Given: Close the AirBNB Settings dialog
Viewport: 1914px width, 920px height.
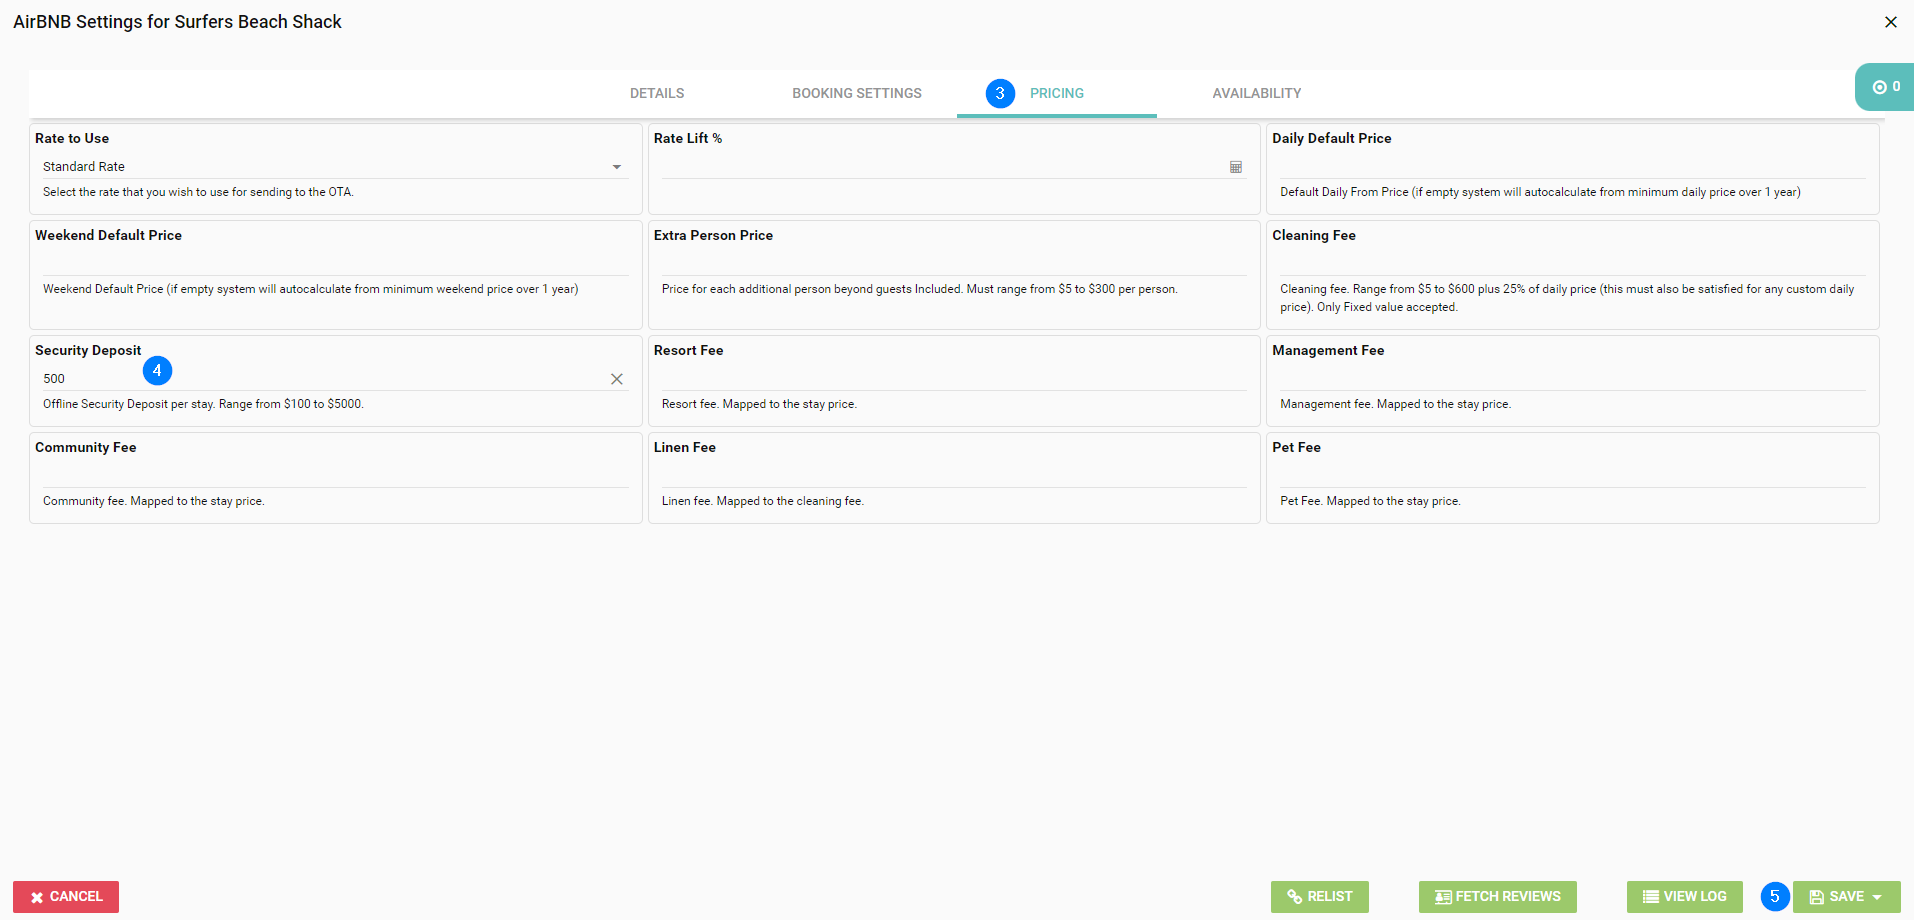Looking at the screenshot, I should pos(1890,22).
